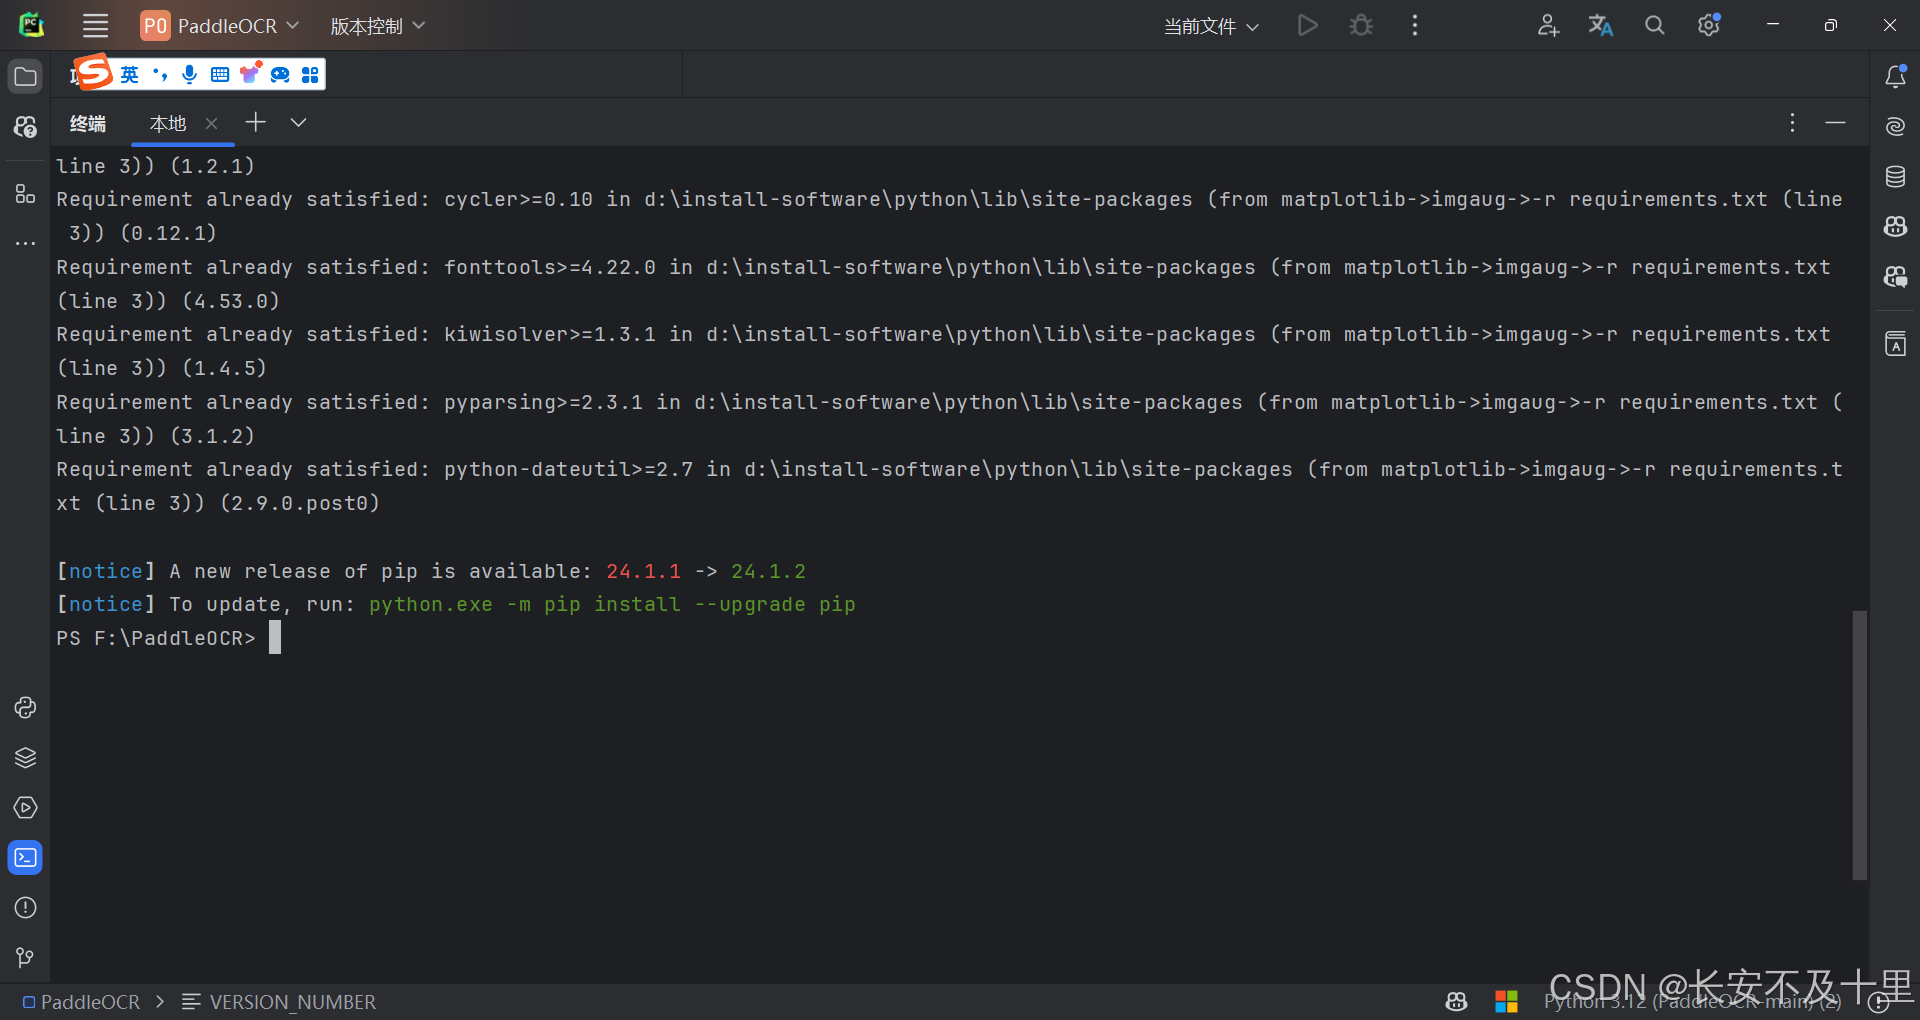Open the Python 3.12 interpreter selector
The height and width of the screenshot is (1020, 1920).
click(x=1692, y=1002)
